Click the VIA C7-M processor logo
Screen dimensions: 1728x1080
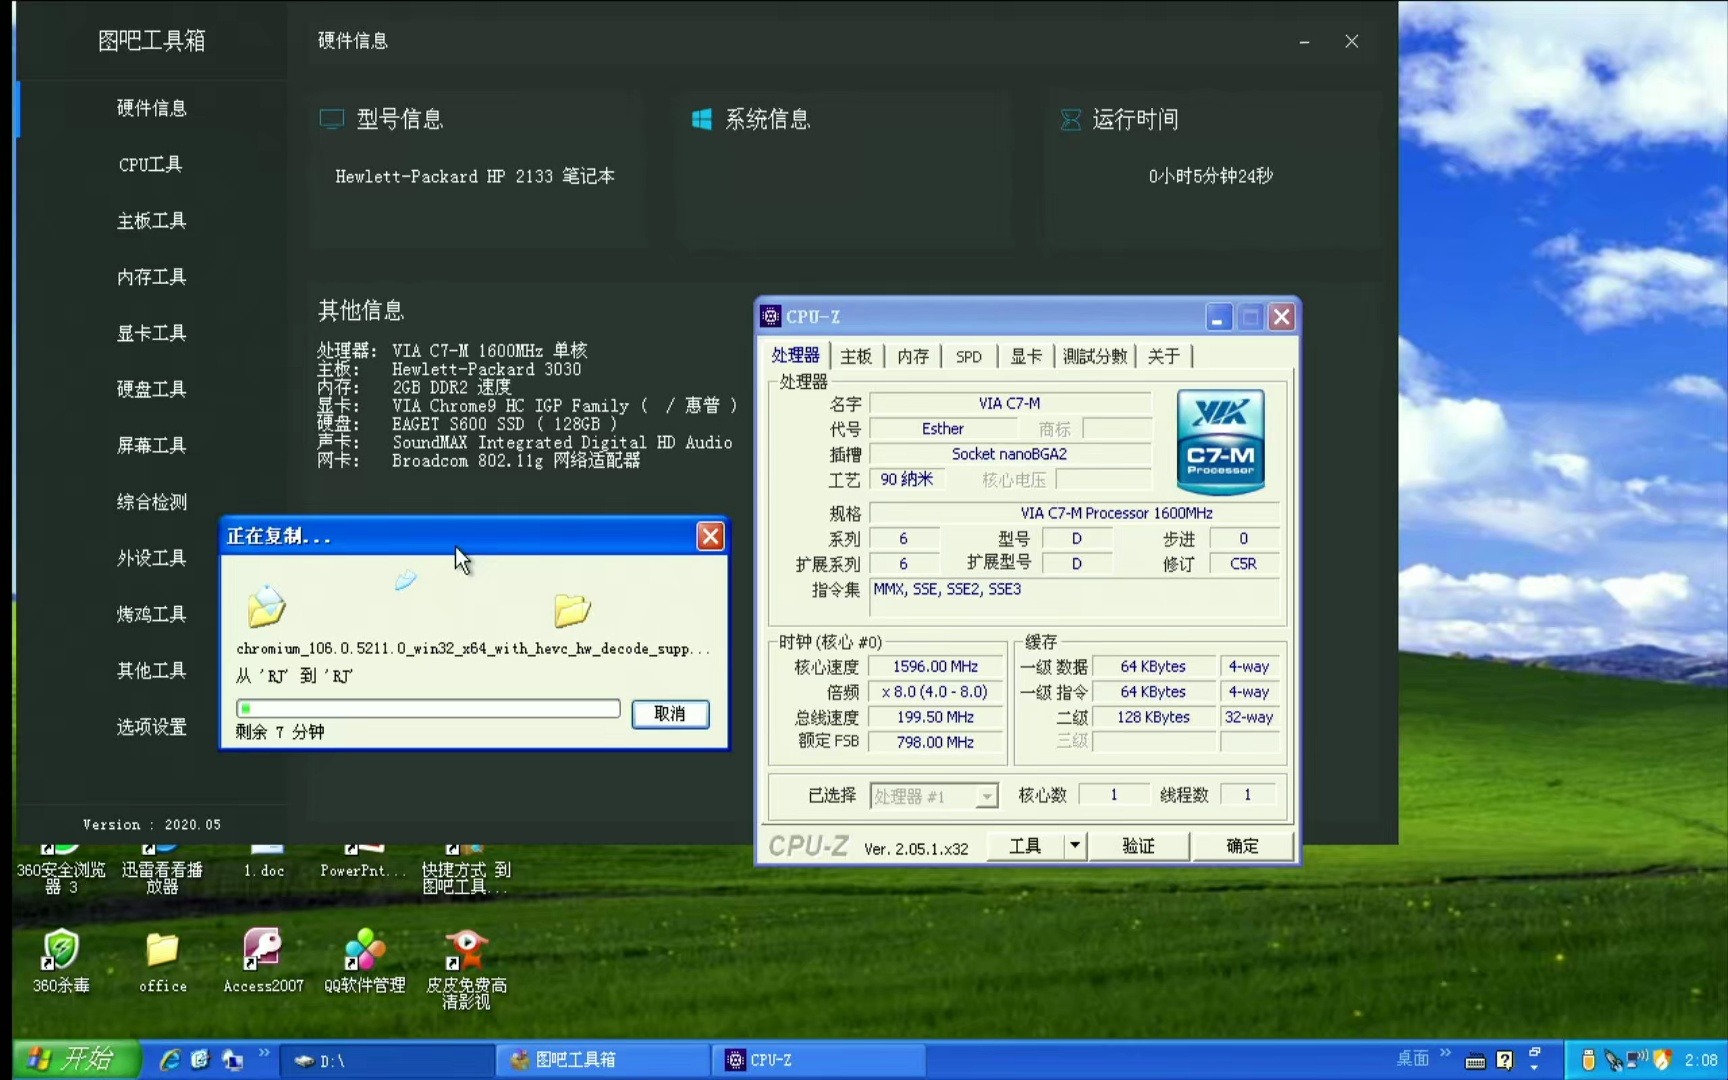(x=1221, y=442)
